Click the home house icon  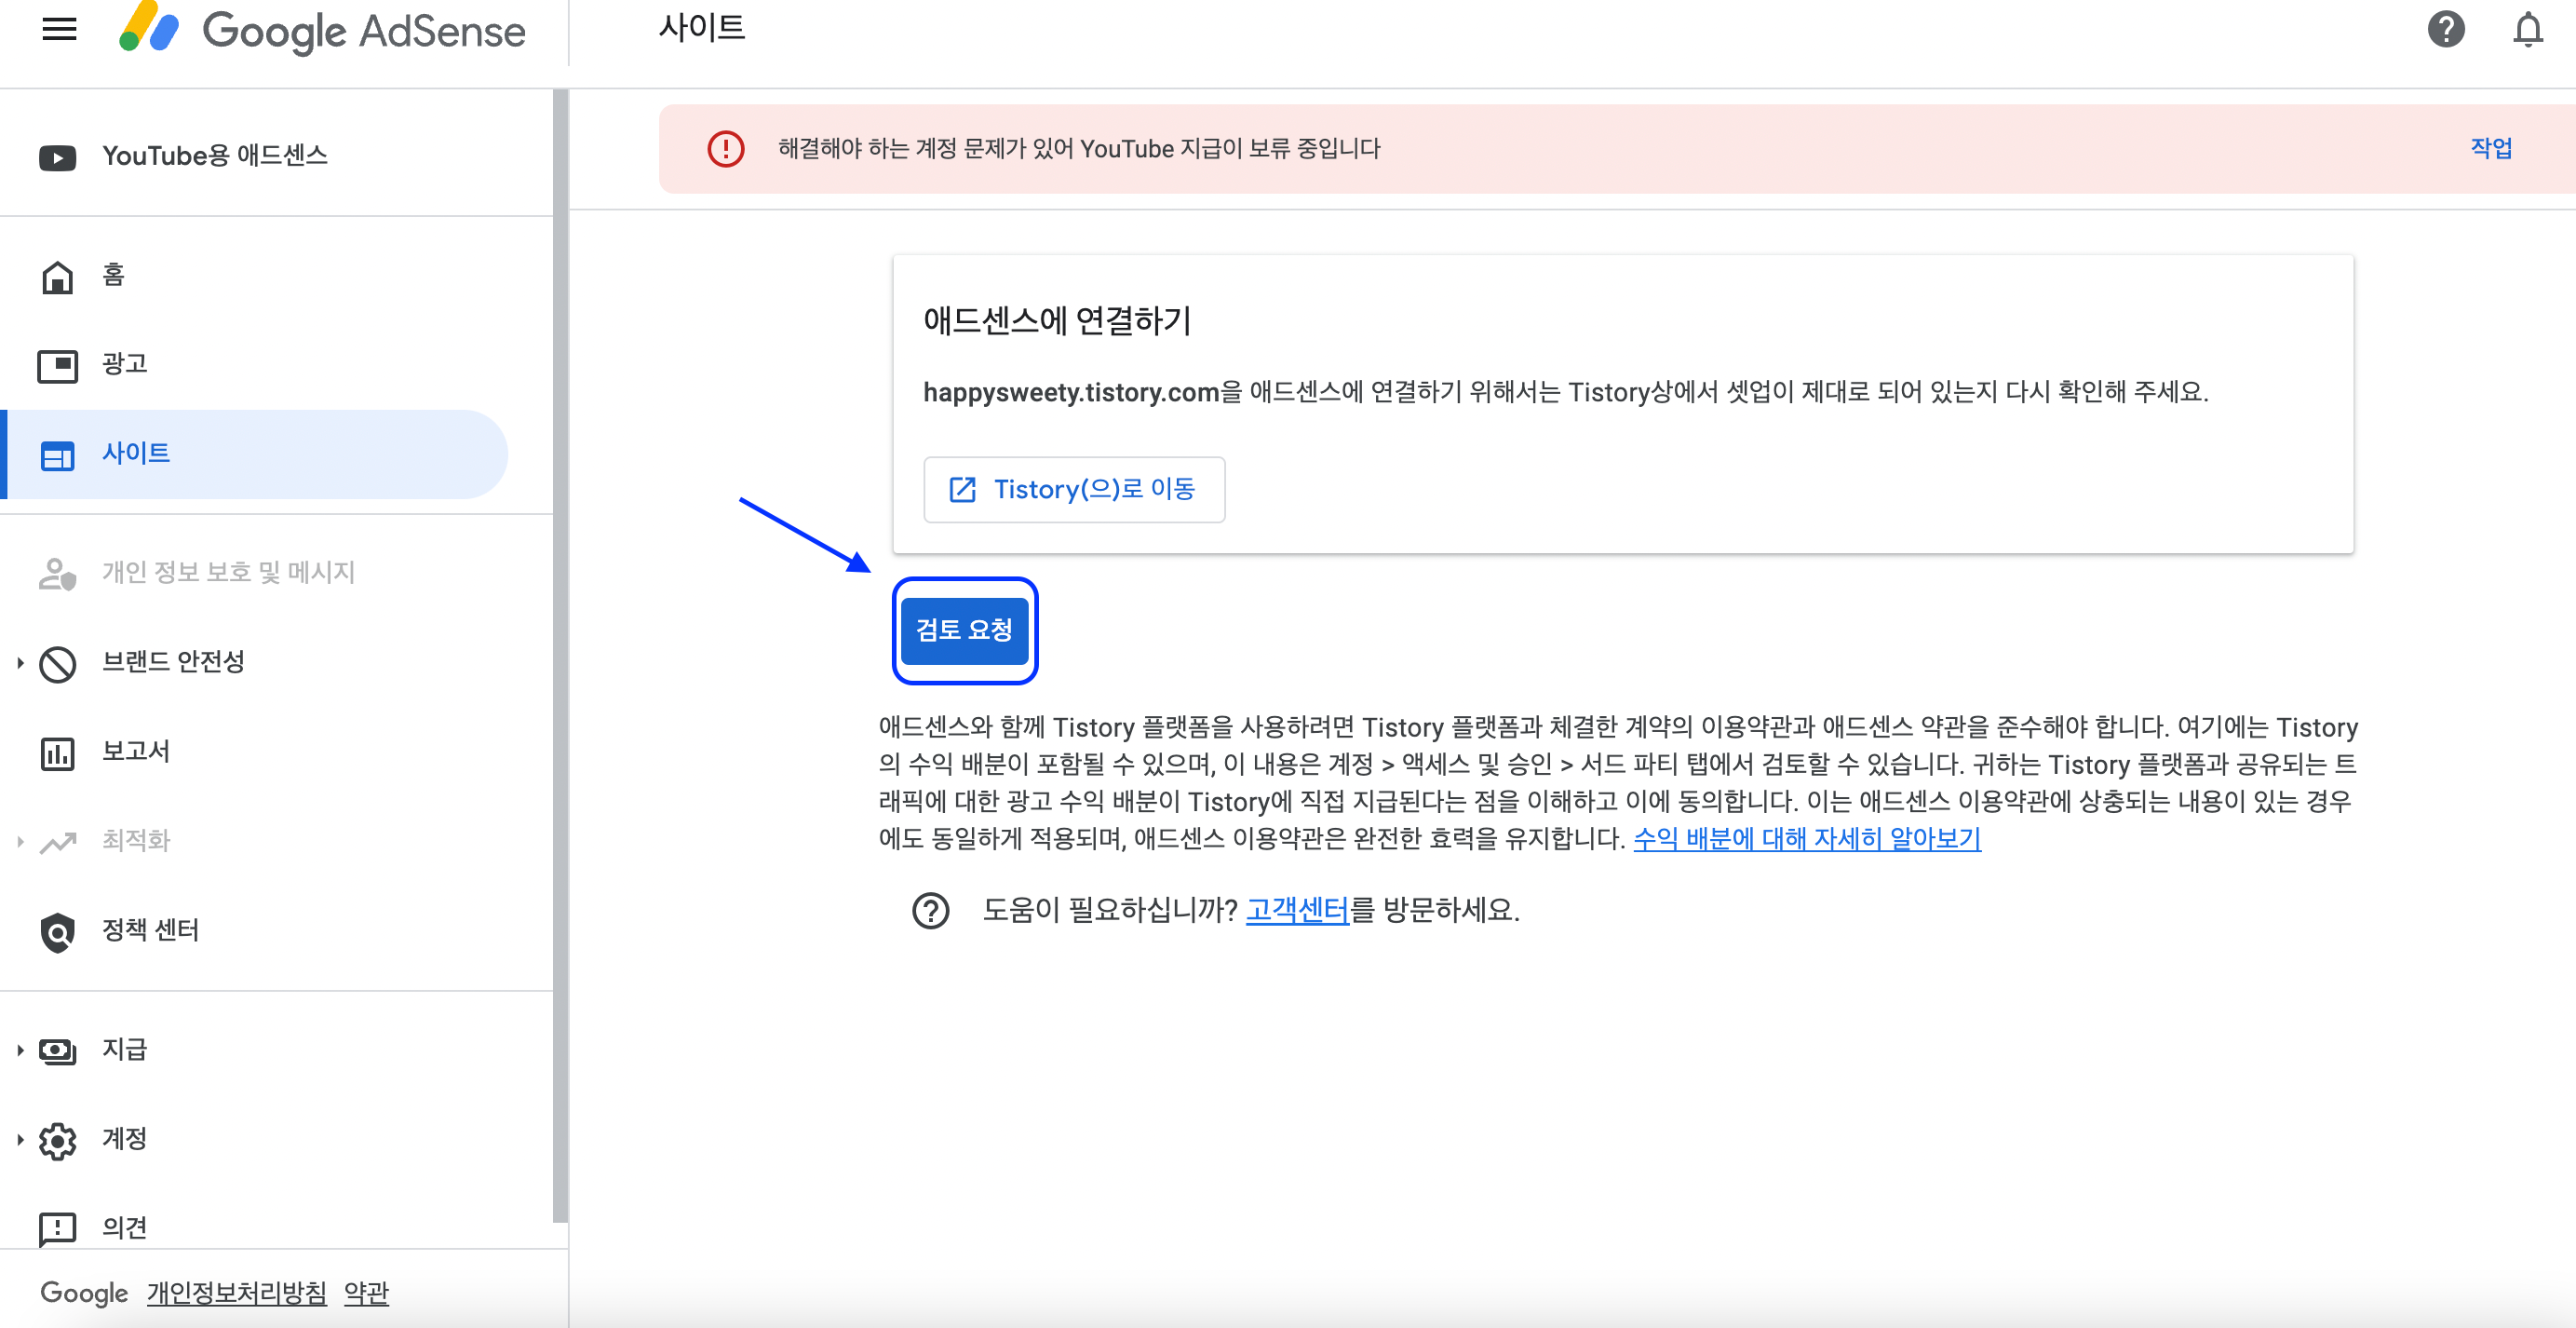(x=57, y=277)
